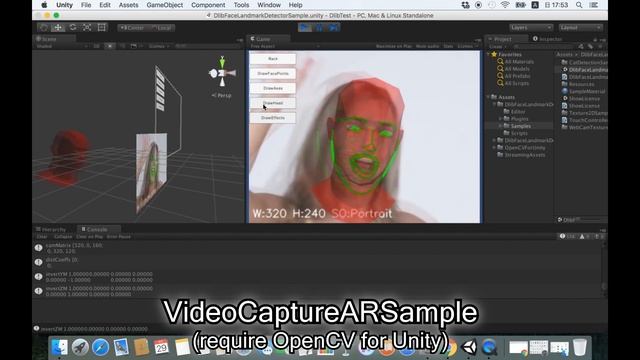Open the Layers dropdown

click(531, 27)
